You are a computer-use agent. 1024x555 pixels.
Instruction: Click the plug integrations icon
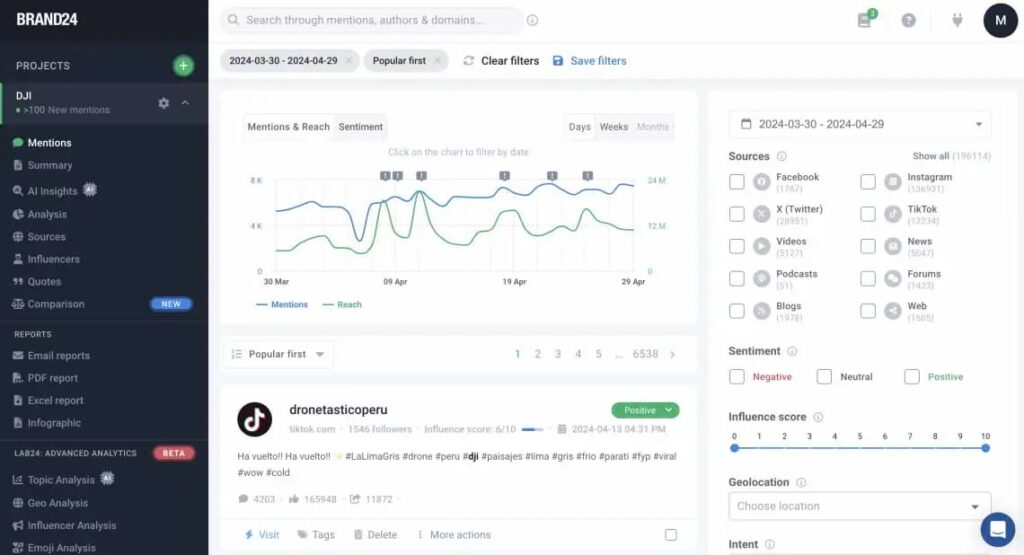(957, 20)
